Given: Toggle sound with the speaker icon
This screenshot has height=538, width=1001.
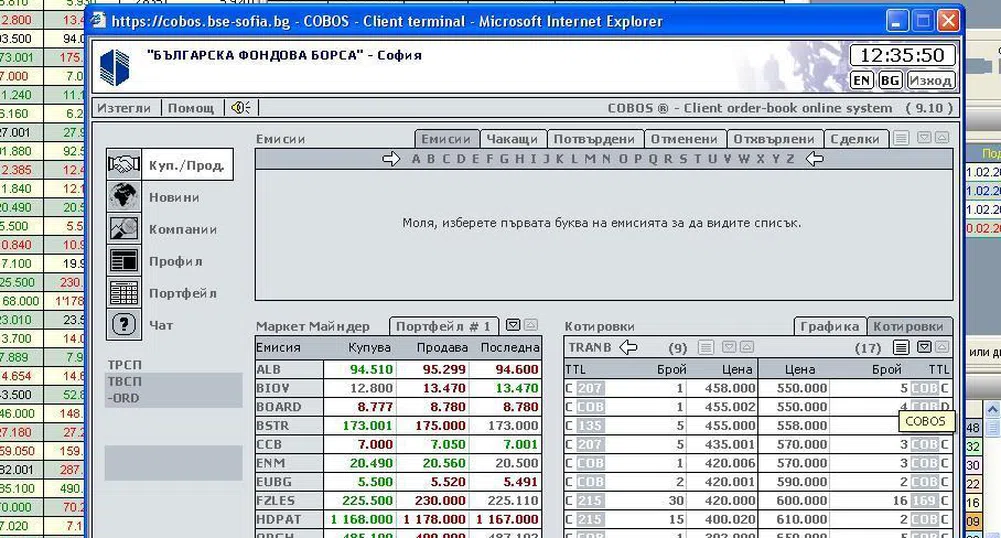Looking at the screenshot, I should tap(240, 108).
